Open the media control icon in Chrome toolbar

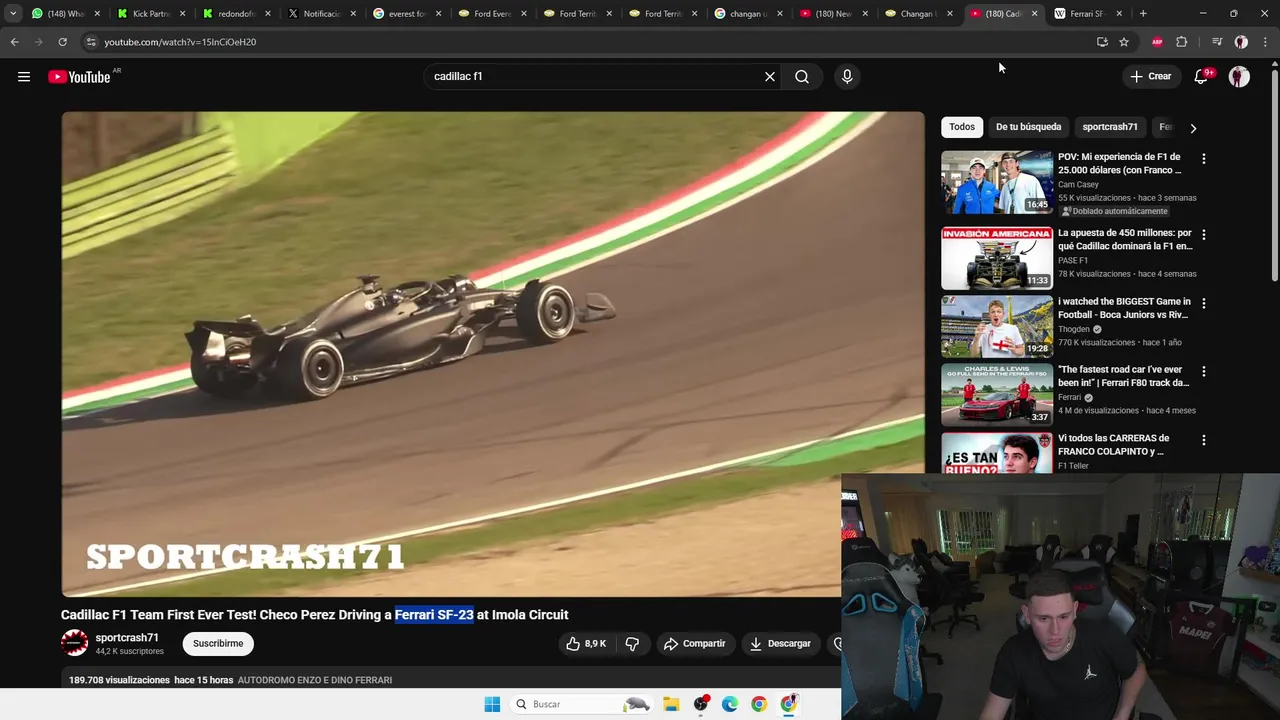click(x=1217, y=42)
